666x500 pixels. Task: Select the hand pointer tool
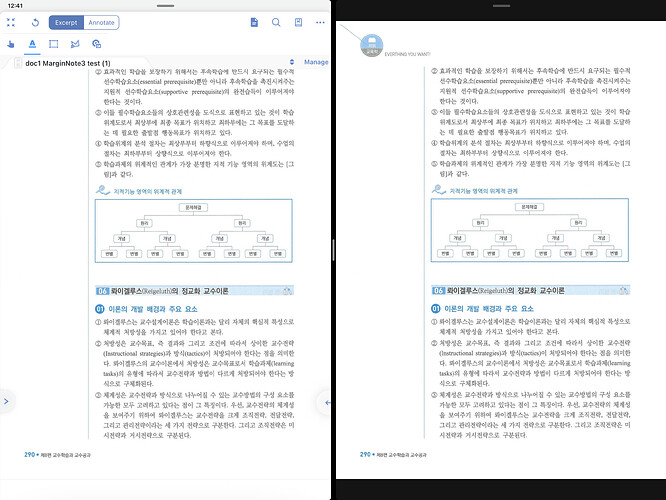pyautogui.click(x=11, y=44)
